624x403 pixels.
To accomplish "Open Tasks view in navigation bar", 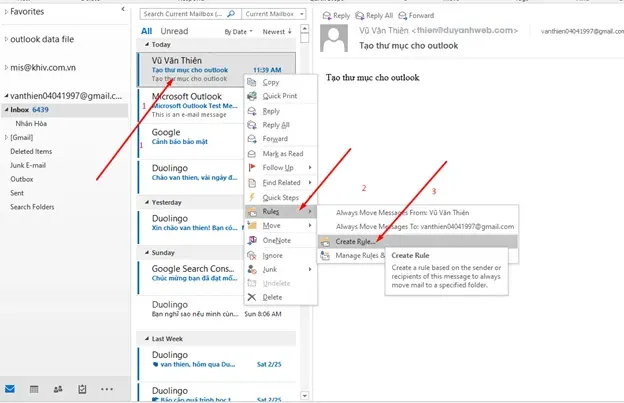I will tap(82, 389).
